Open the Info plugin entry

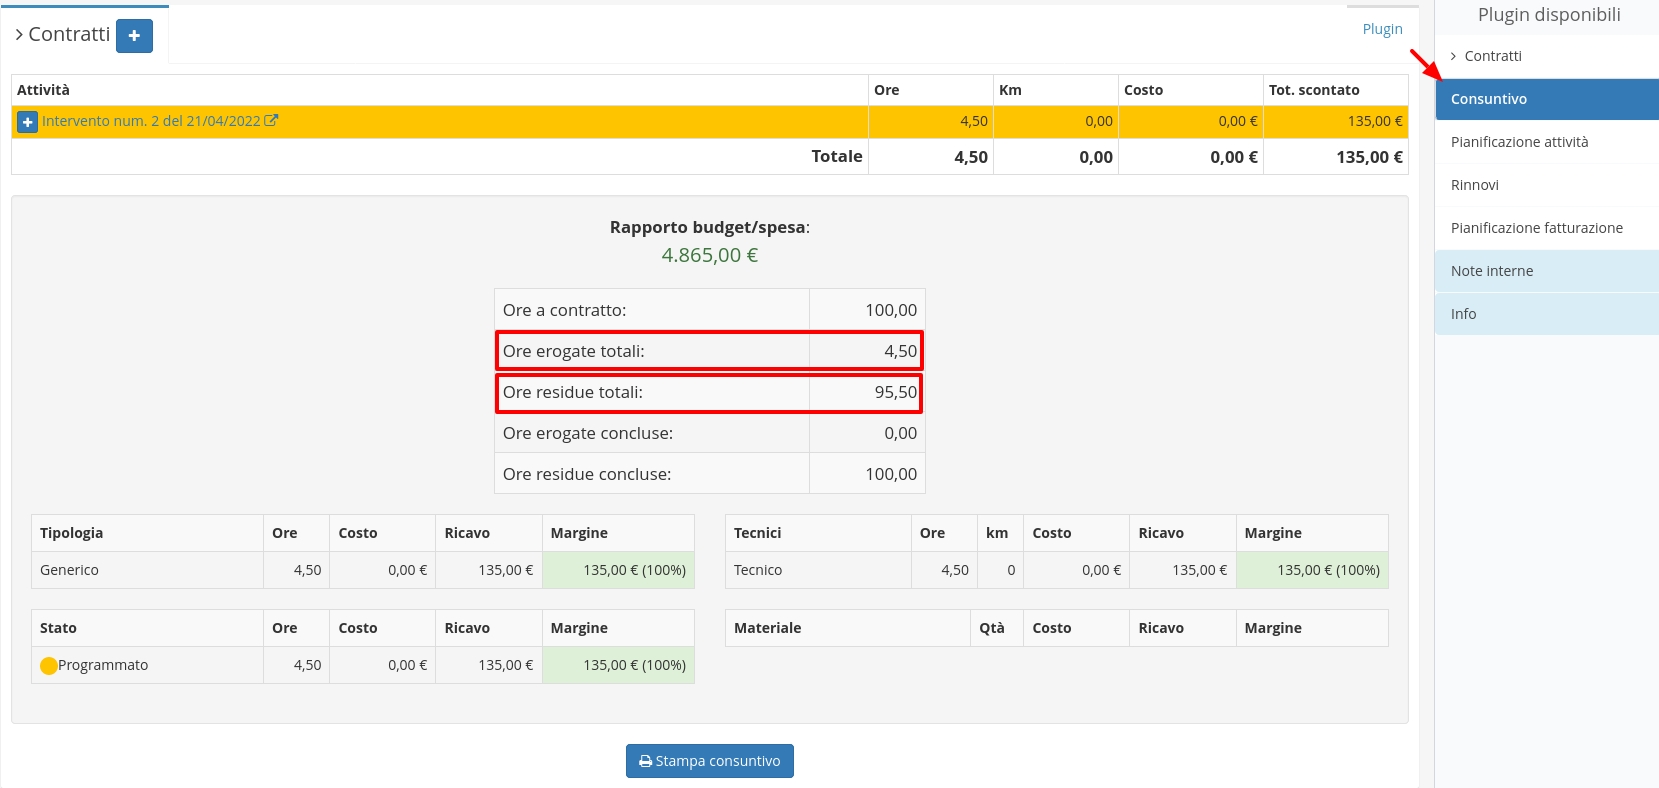[1463, 314]
